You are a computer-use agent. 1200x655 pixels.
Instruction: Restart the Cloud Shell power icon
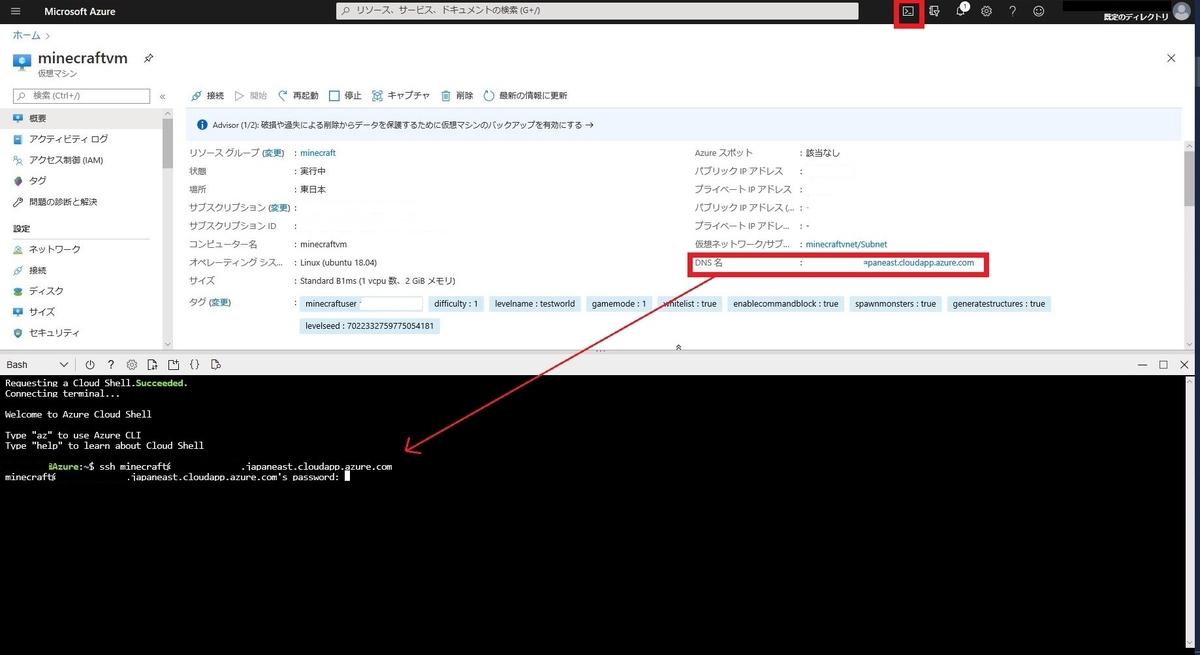click(89, 365)
